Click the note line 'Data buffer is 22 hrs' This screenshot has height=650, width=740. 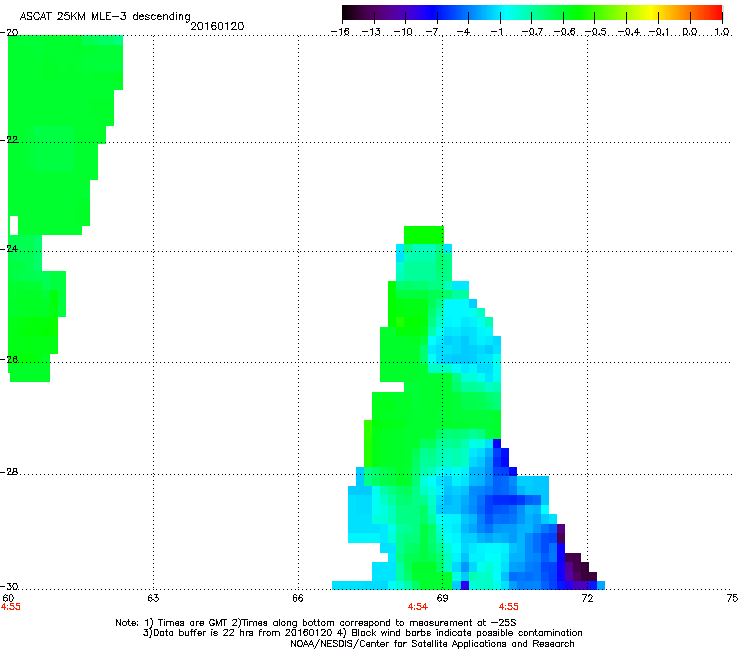362,633
